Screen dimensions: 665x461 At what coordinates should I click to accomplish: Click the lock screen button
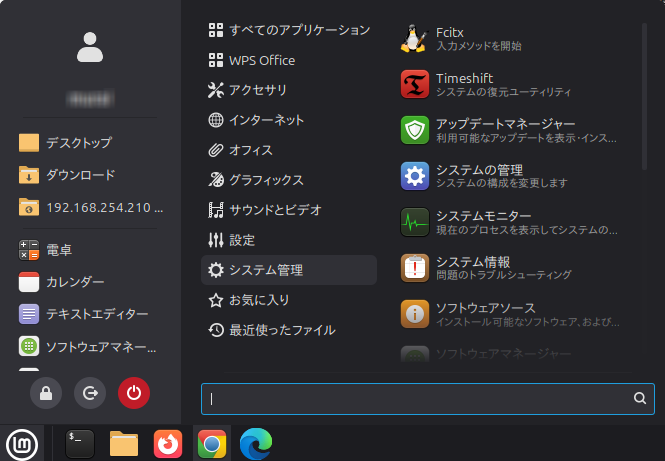pyautogui.click(x=46, y=393)
